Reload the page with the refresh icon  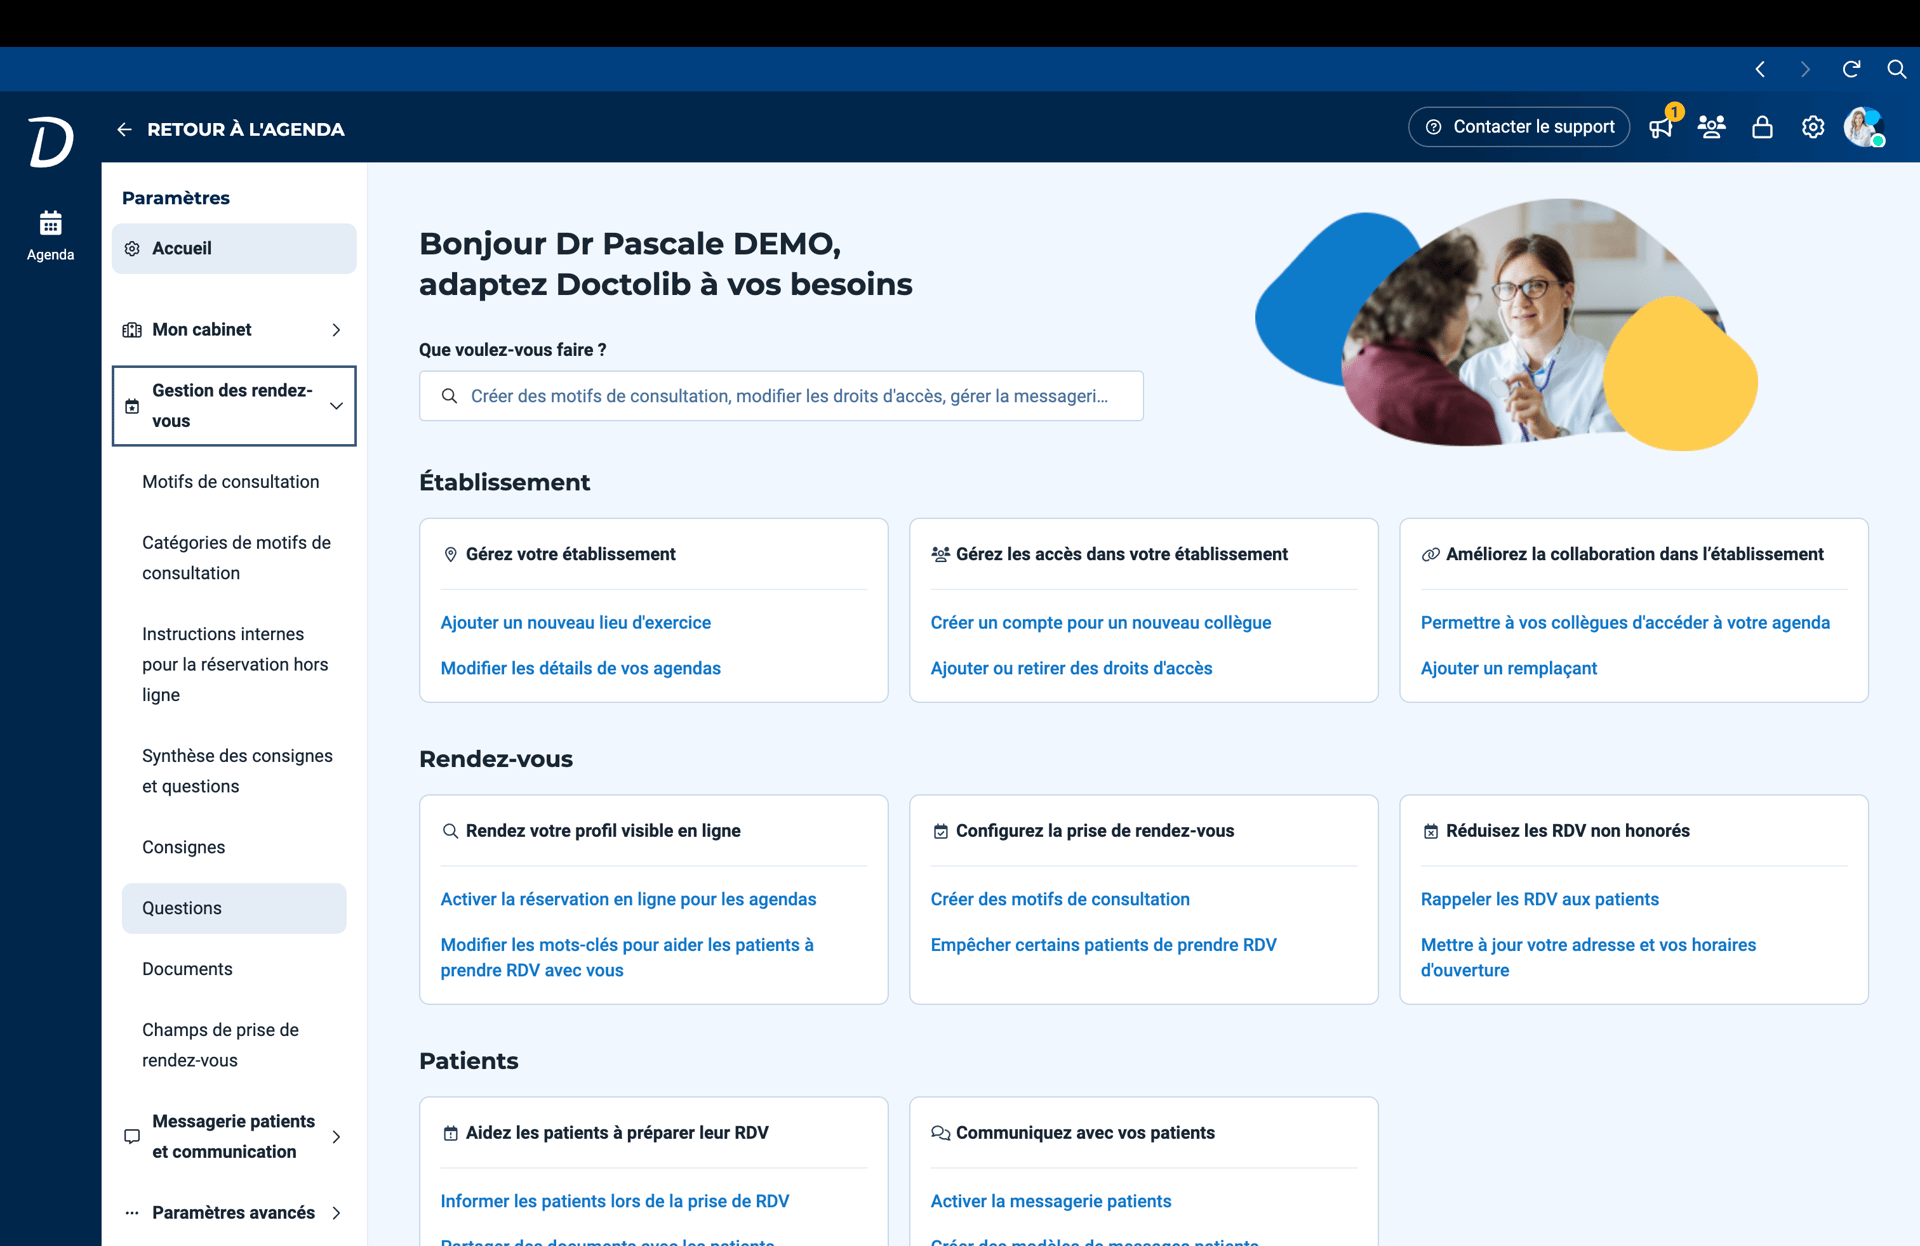point(1851,69)
